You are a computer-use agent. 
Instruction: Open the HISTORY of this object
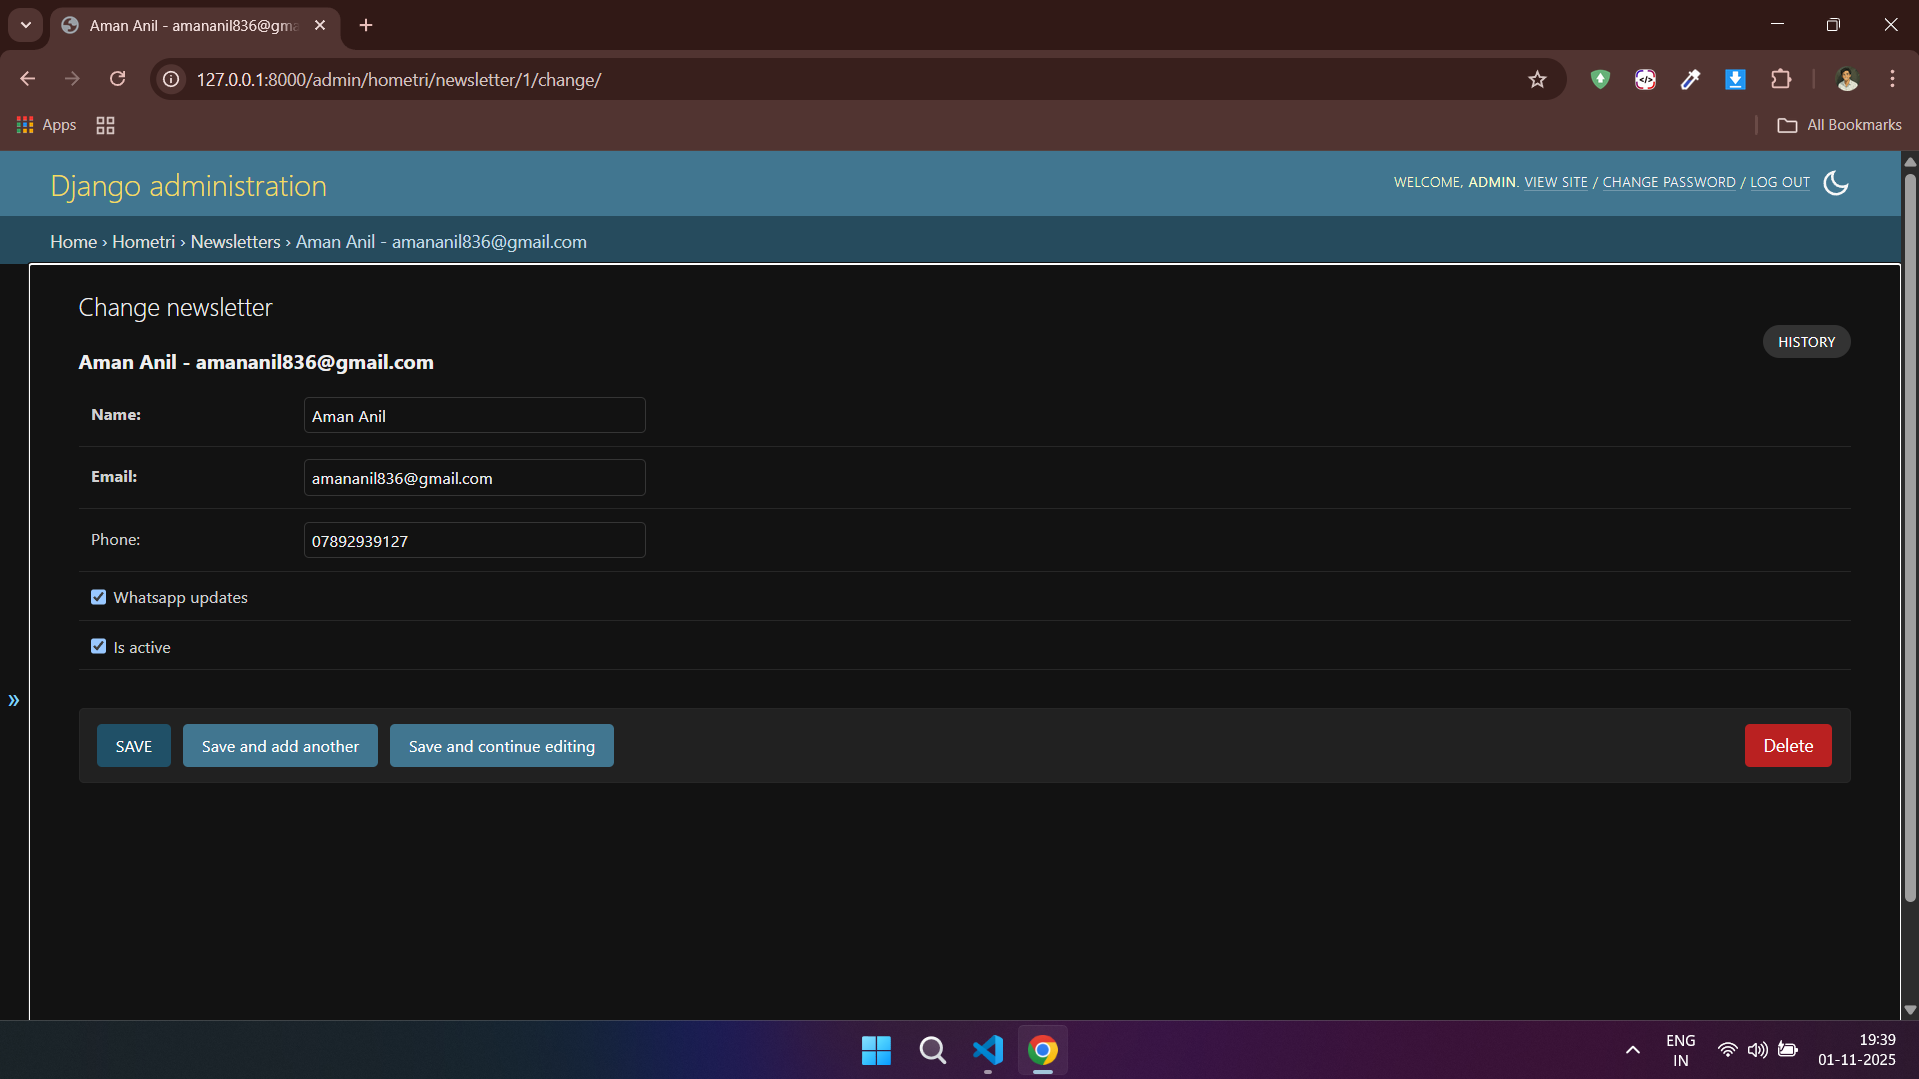pos(1806,342)
